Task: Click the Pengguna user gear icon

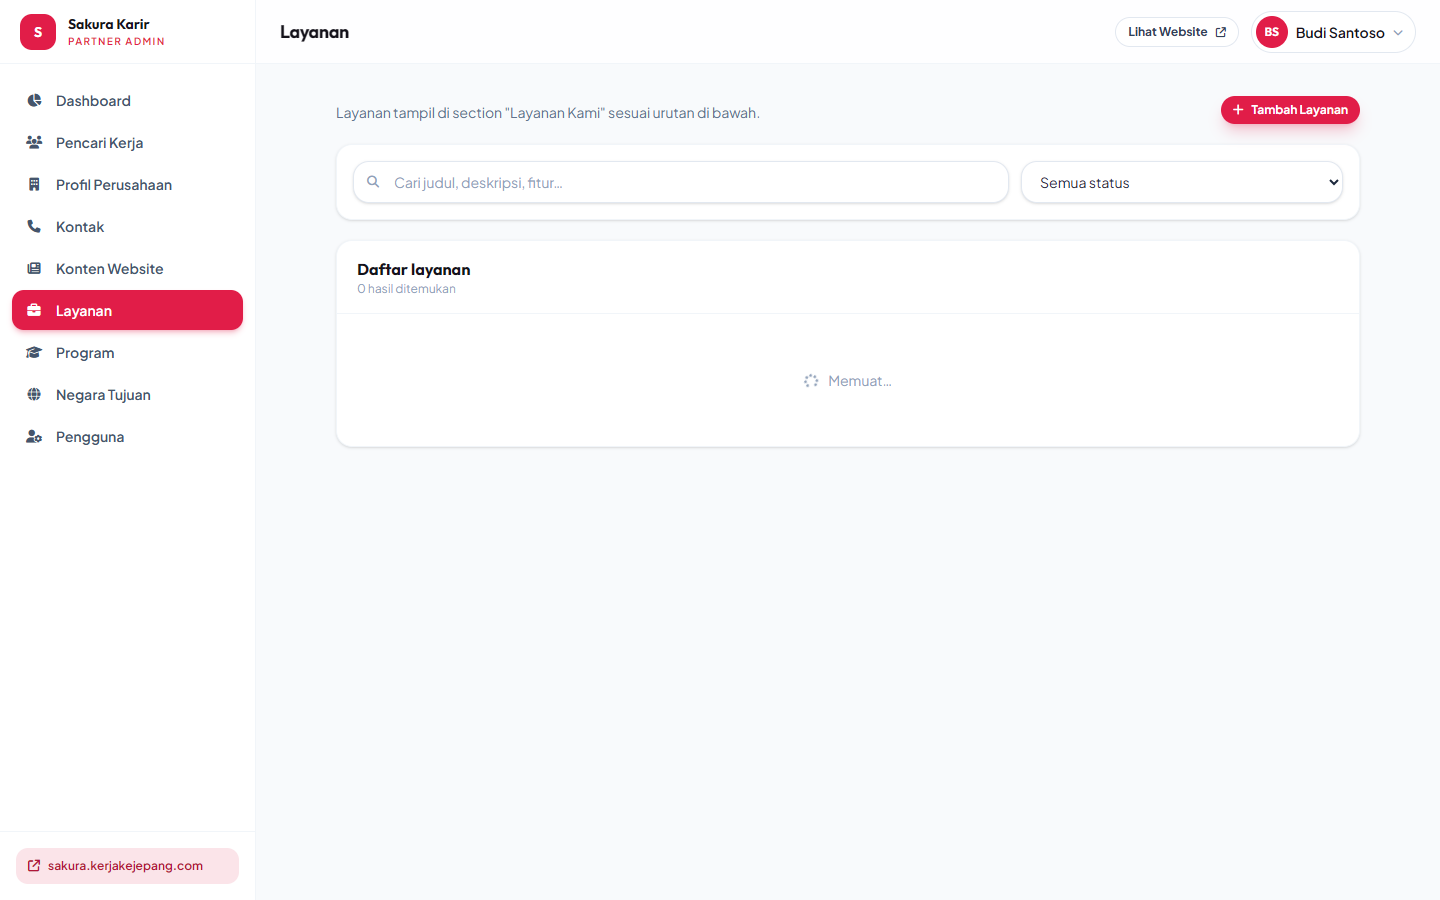Action: 34,437
